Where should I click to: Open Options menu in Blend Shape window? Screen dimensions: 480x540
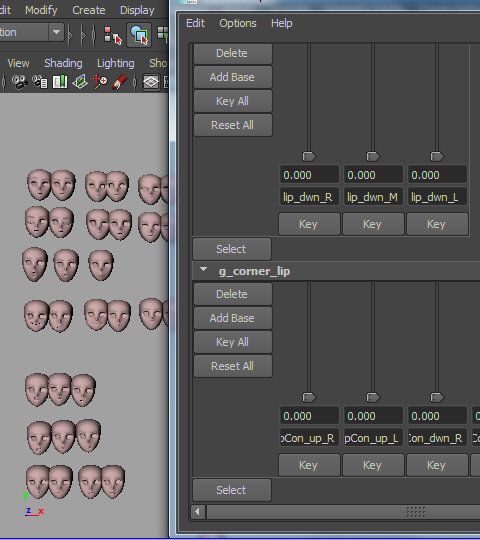click(x=238, y=23)
